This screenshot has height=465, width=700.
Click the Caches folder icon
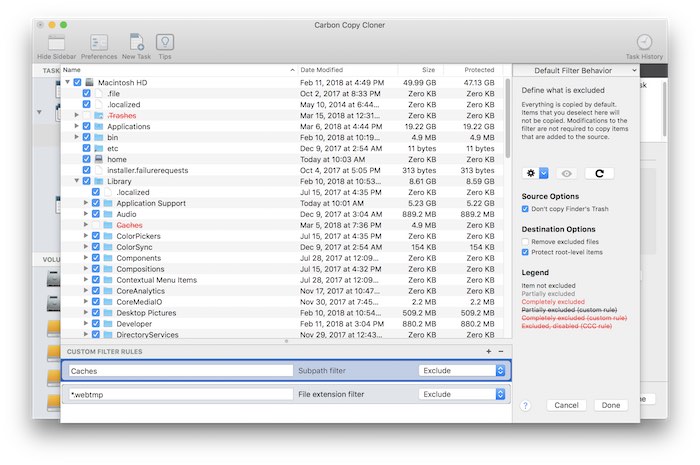pos(108,225)
